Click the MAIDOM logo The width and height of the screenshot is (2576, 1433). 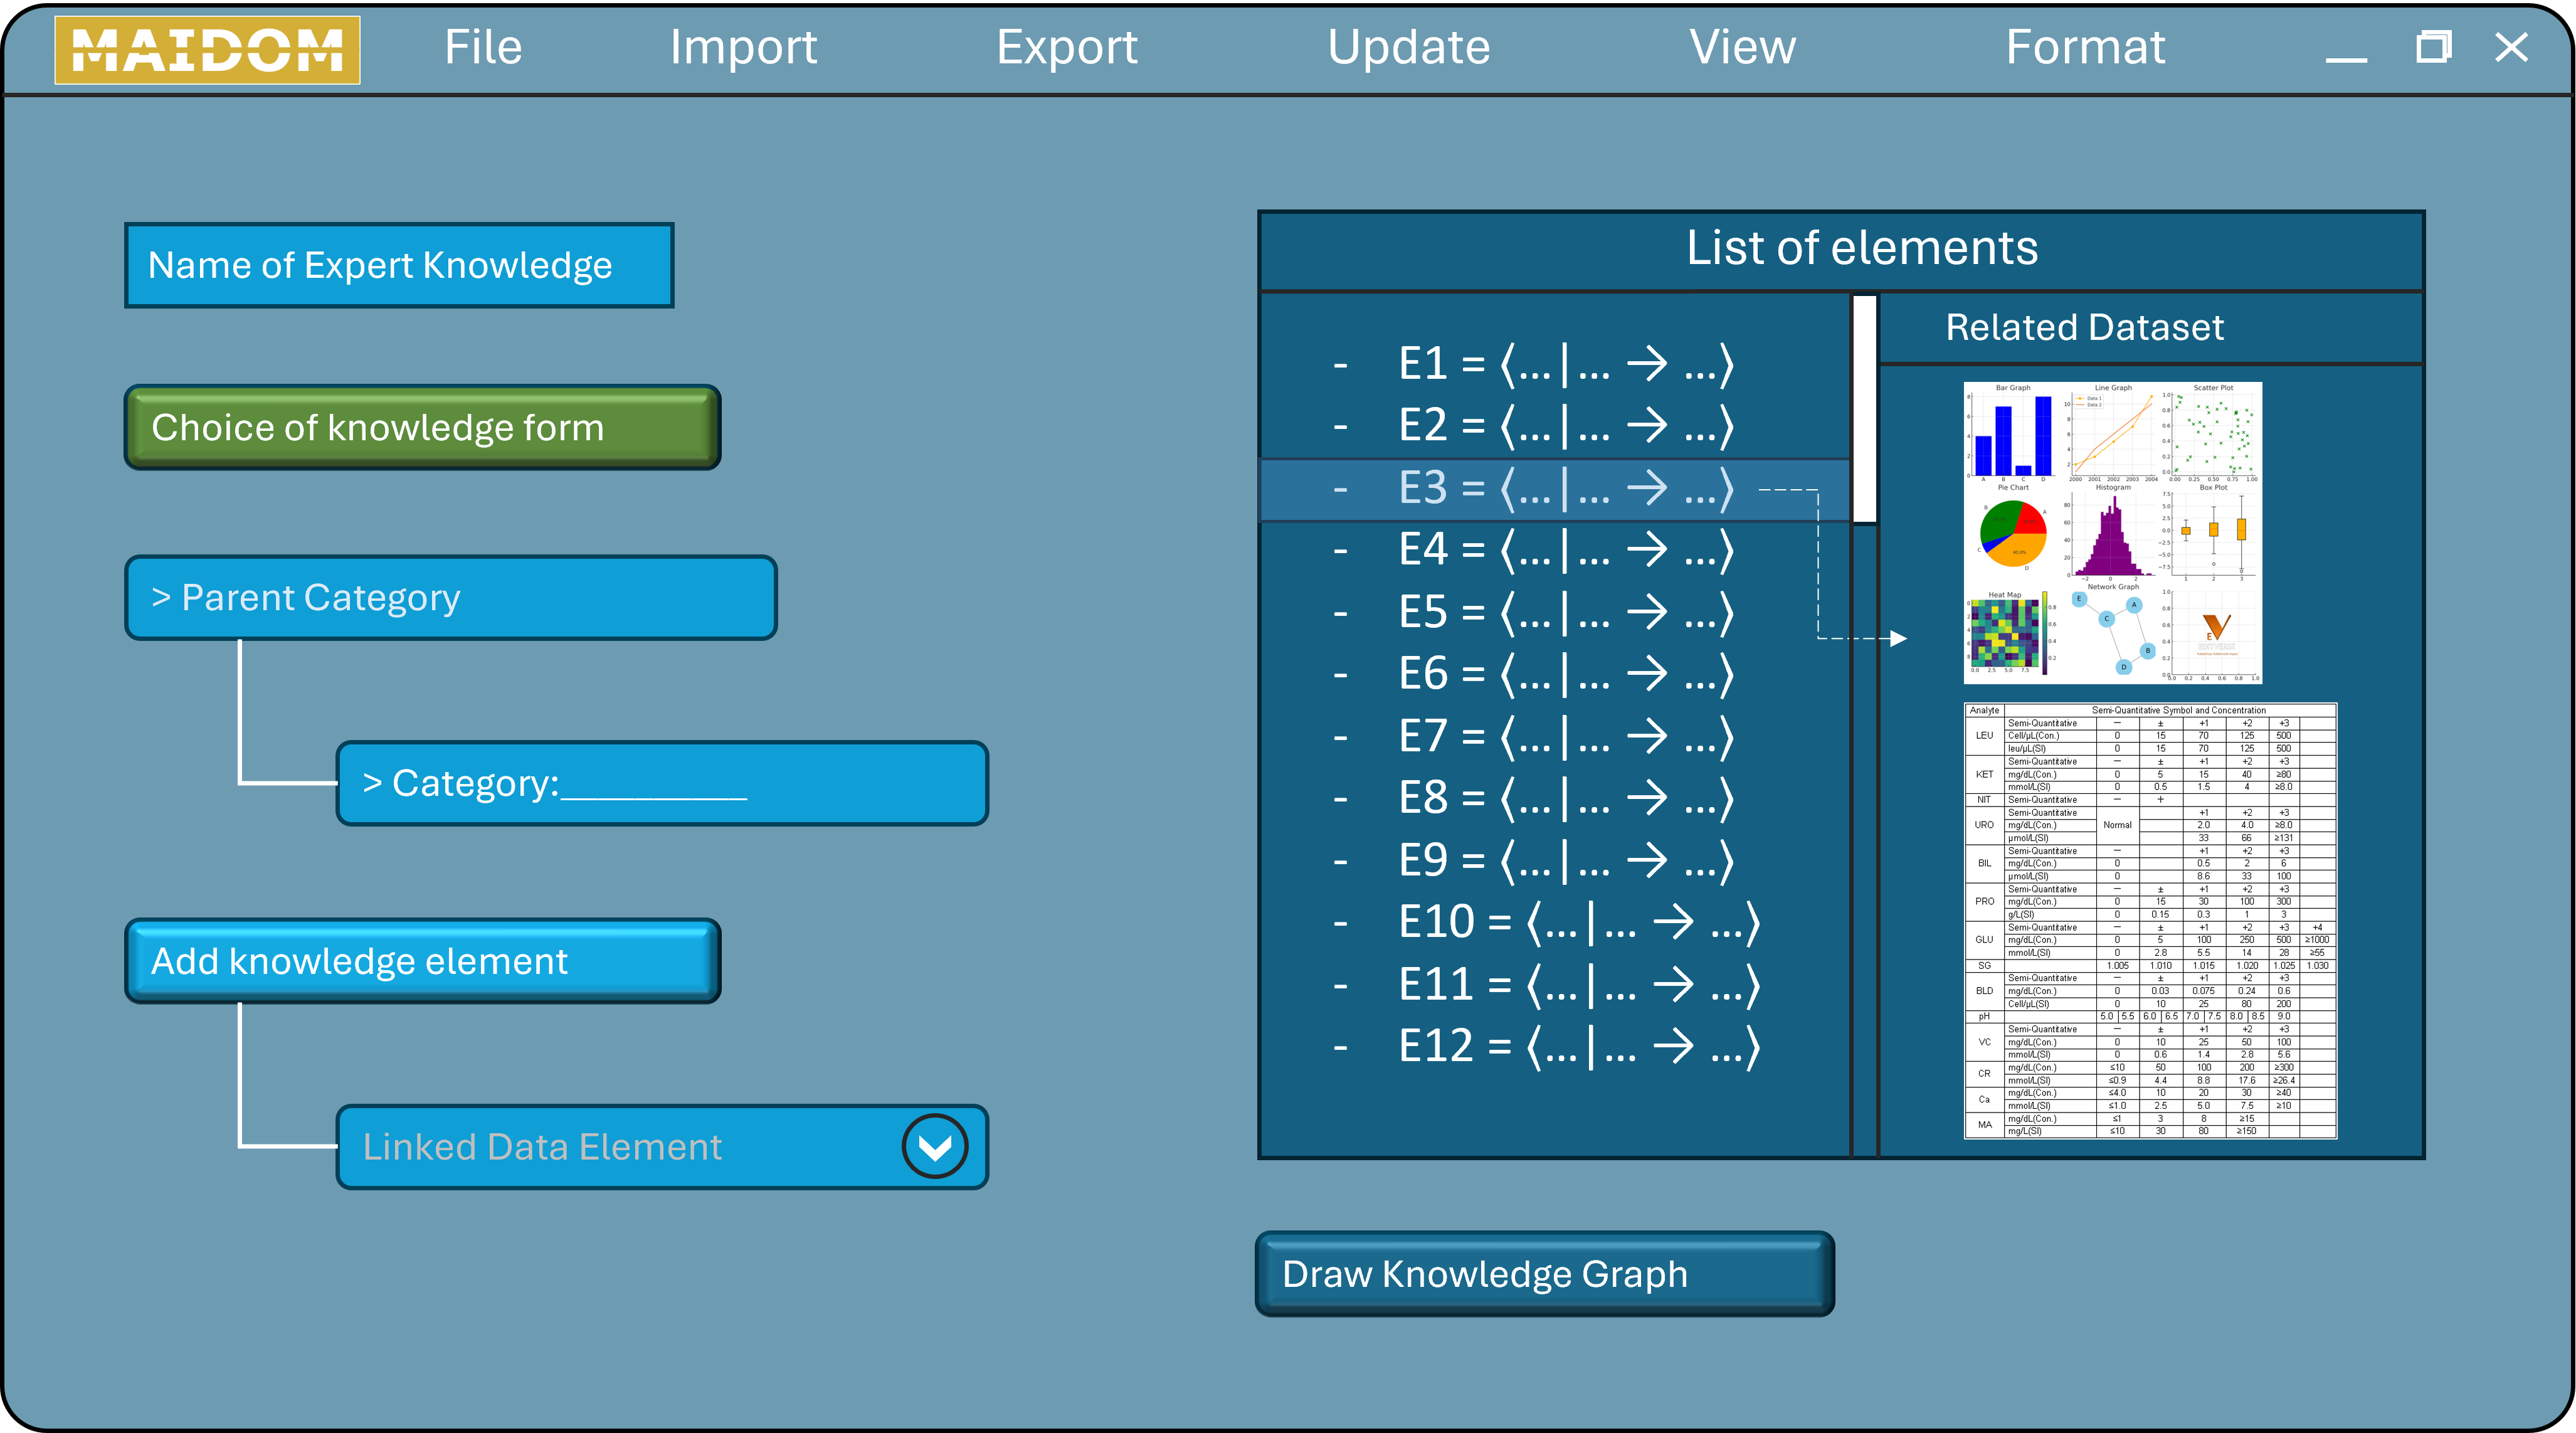coord(207,50)
